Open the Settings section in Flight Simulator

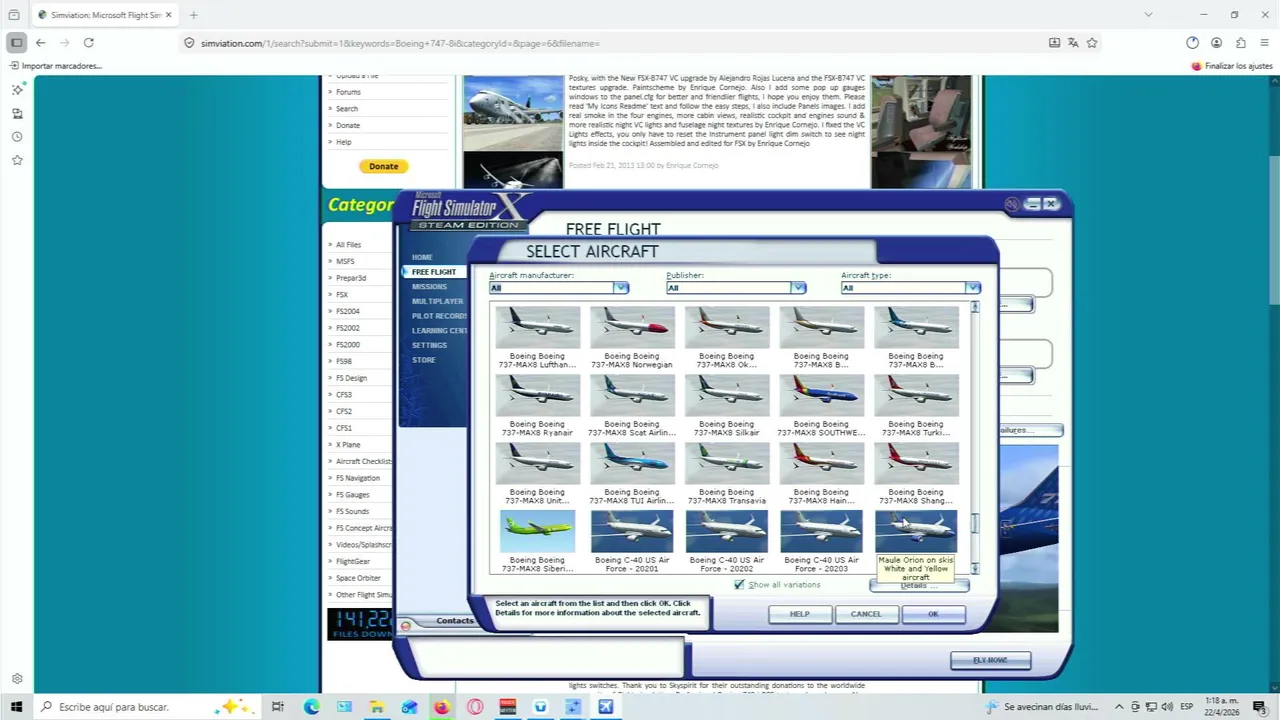coord(429,345)
